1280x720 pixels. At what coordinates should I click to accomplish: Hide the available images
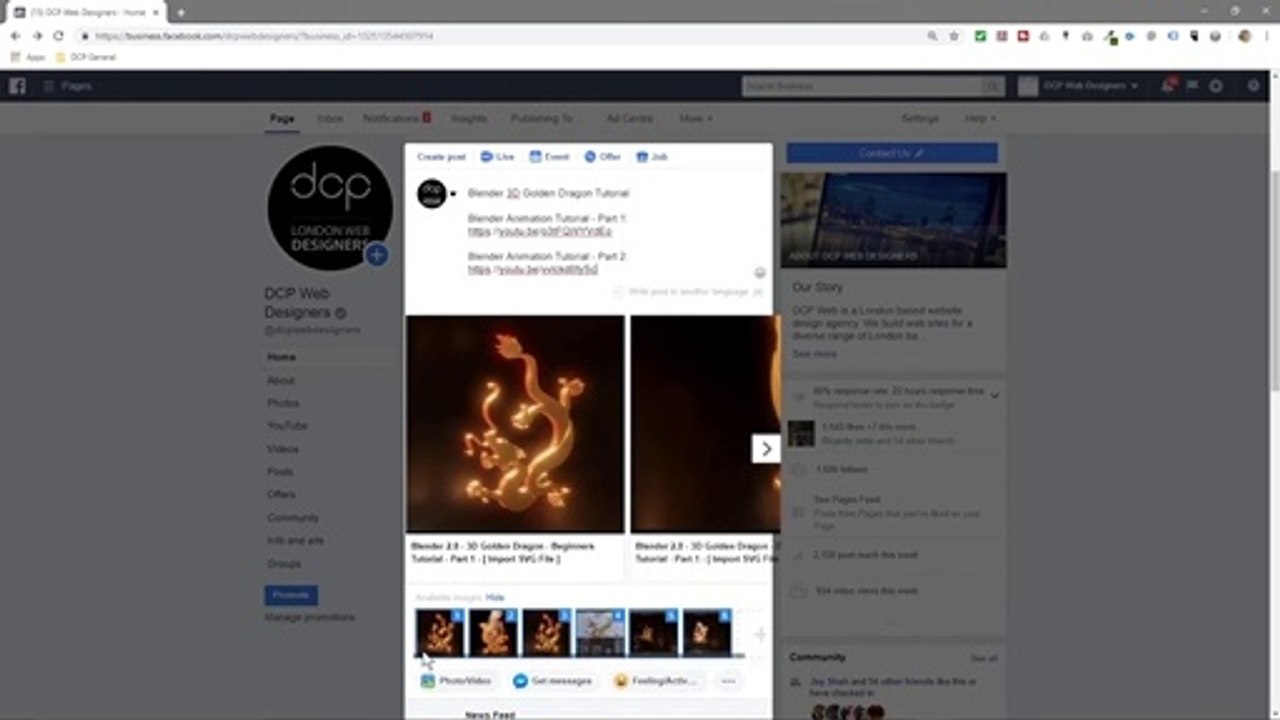(495, 597)
